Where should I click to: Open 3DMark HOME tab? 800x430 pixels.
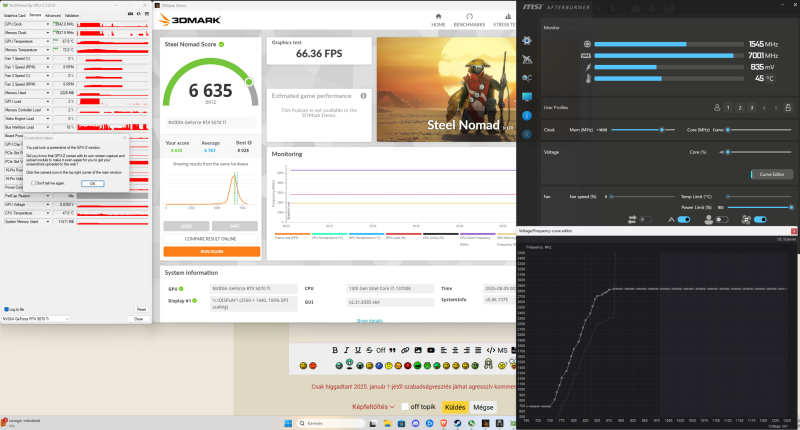click(438, 20)
